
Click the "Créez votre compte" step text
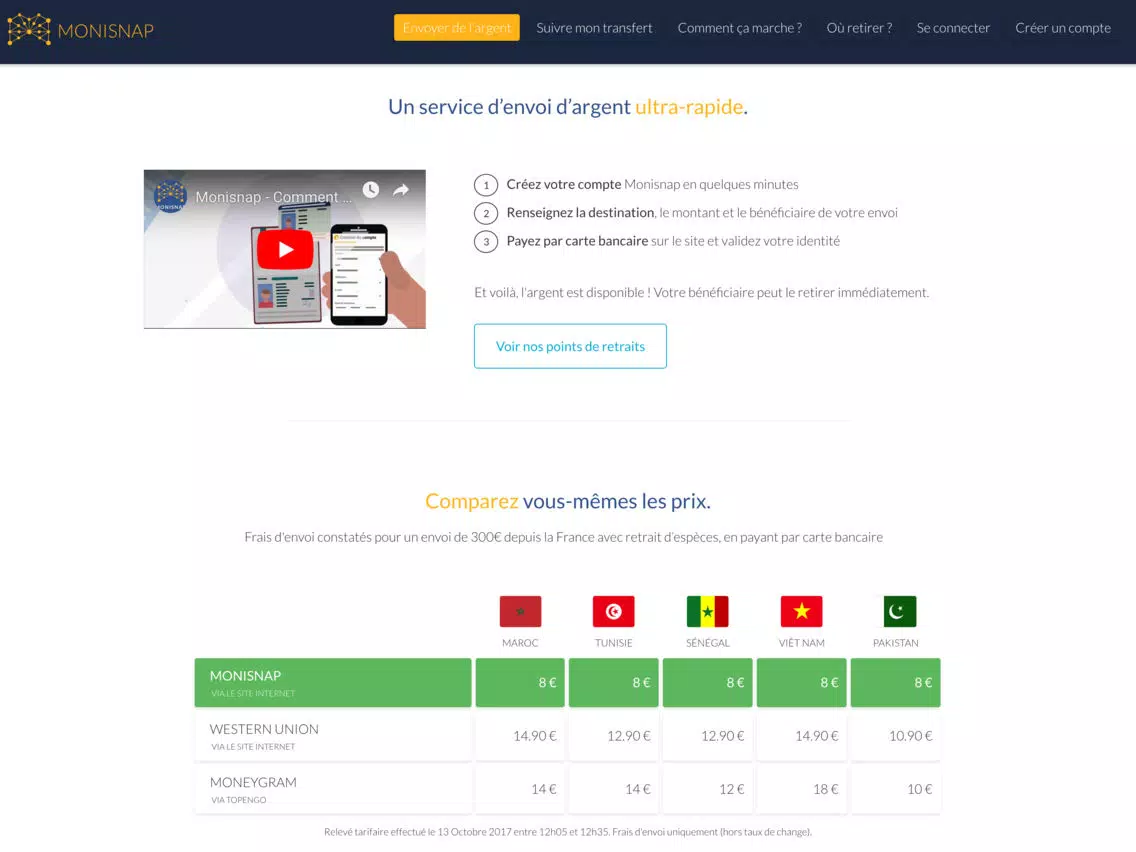point(564,185)
